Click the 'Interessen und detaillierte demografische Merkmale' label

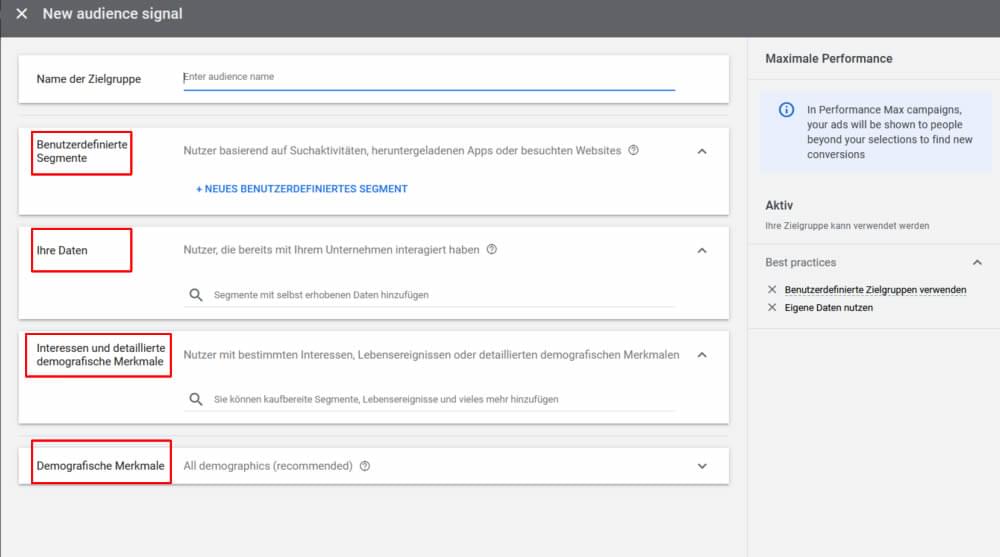click(100, 355)
